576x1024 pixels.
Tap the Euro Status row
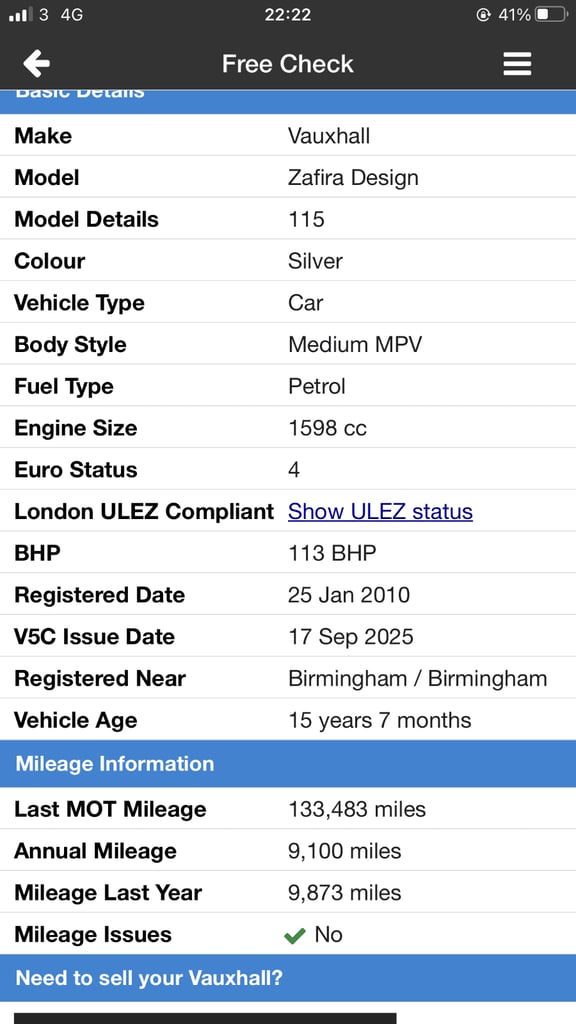pos(288,469)
